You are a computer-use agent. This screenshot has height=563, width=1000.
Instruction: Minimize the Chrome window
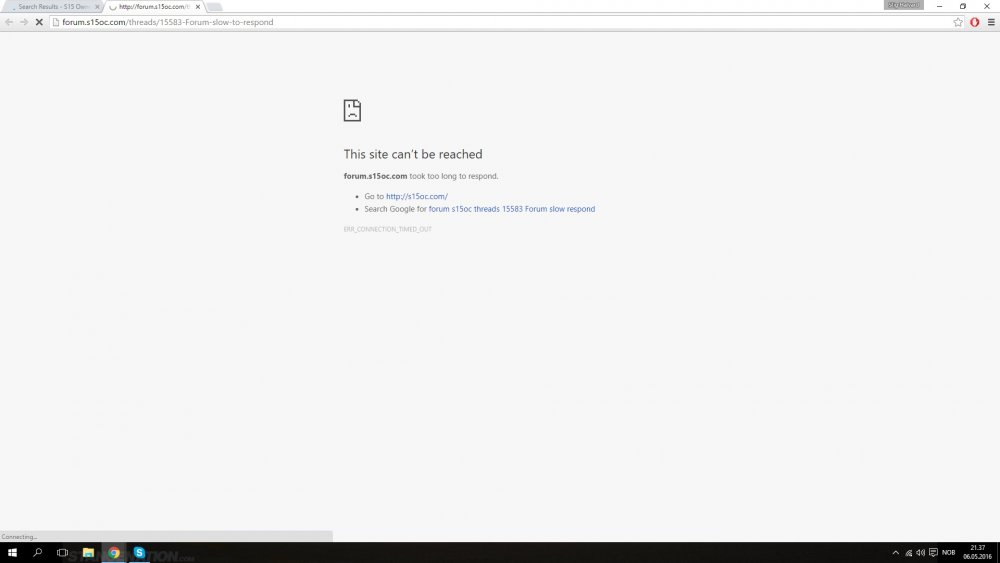(939, 6)
